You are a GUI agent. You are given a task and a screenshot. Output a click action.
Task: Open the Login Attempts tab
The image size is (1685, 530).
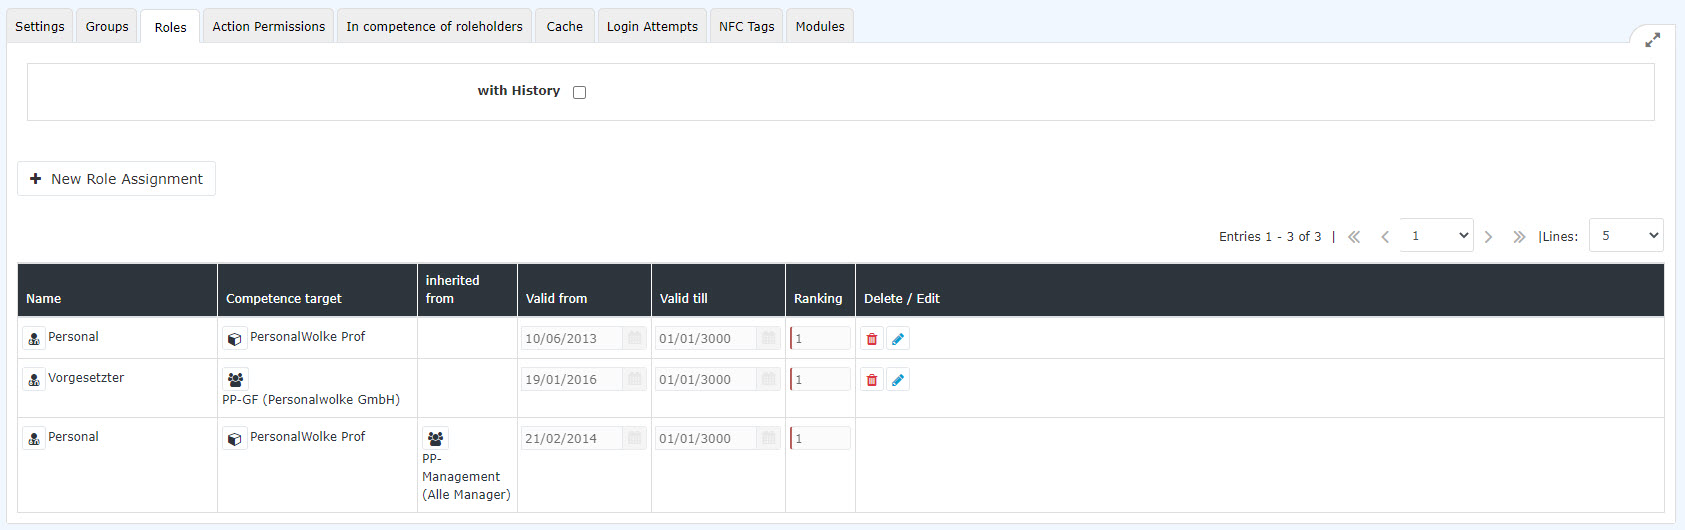652,26
